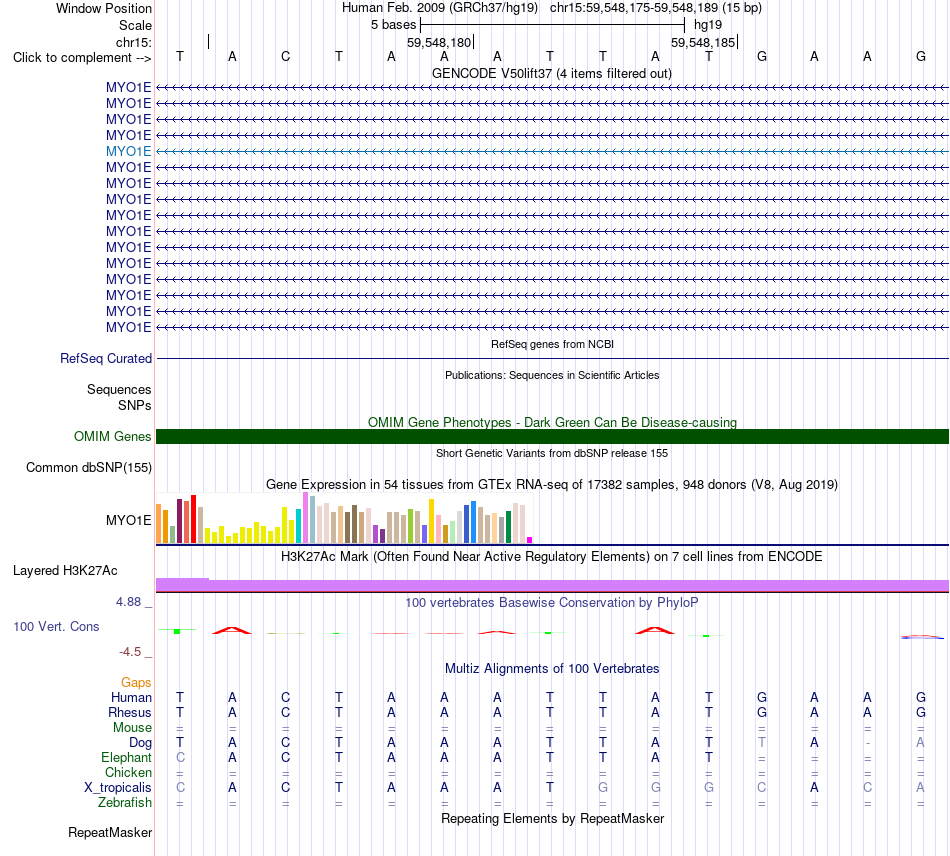The height and width of the screenshot is (856, 950).
Task: Click 'Short Genetic Variants from dbSNP release 155'
Action: [x=552, y=453]
